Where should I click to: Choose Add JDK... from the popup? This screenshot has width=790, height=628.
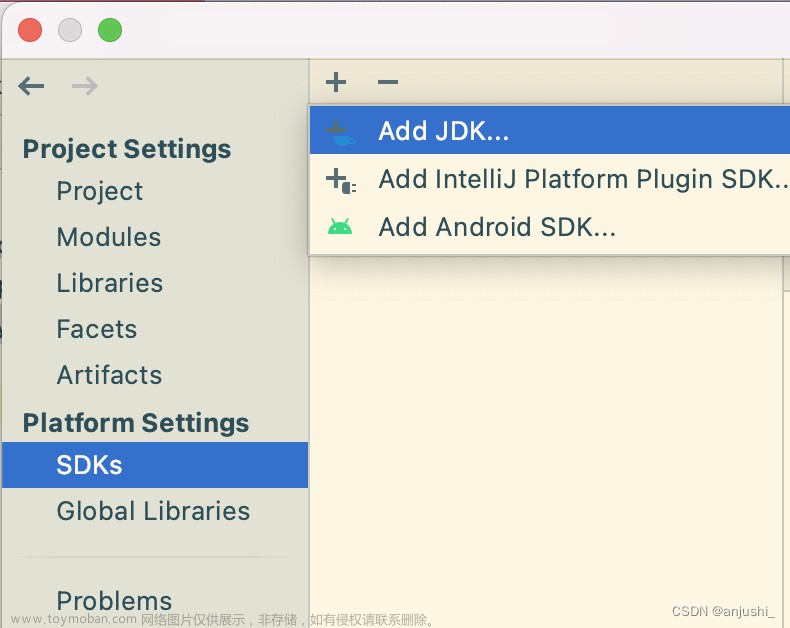click(550, 130)
